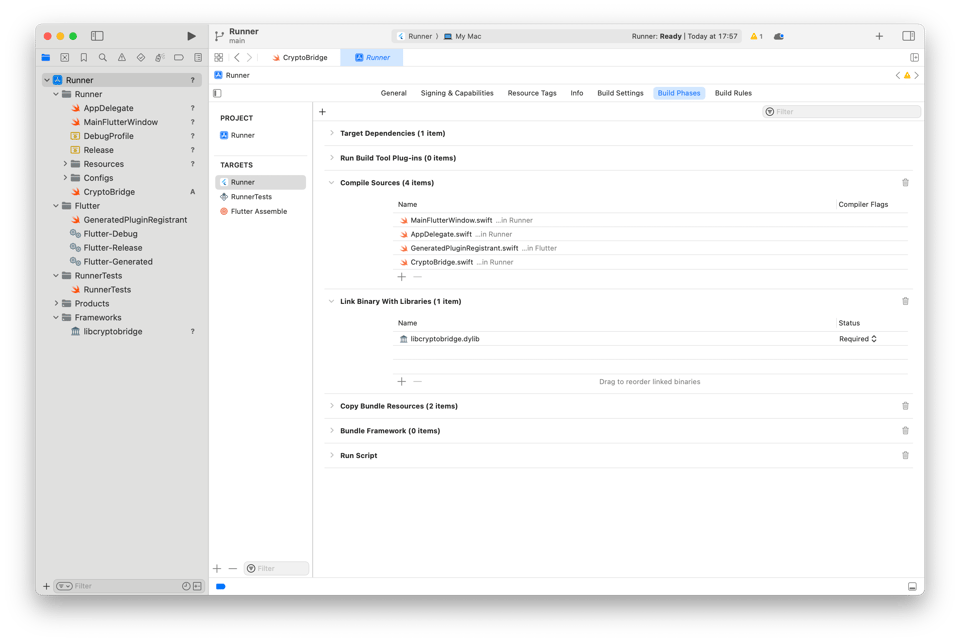This screenshot has height=642, width=960.
Task: Click the Run play button in toolbar
Action: click(x=191, y=36)
